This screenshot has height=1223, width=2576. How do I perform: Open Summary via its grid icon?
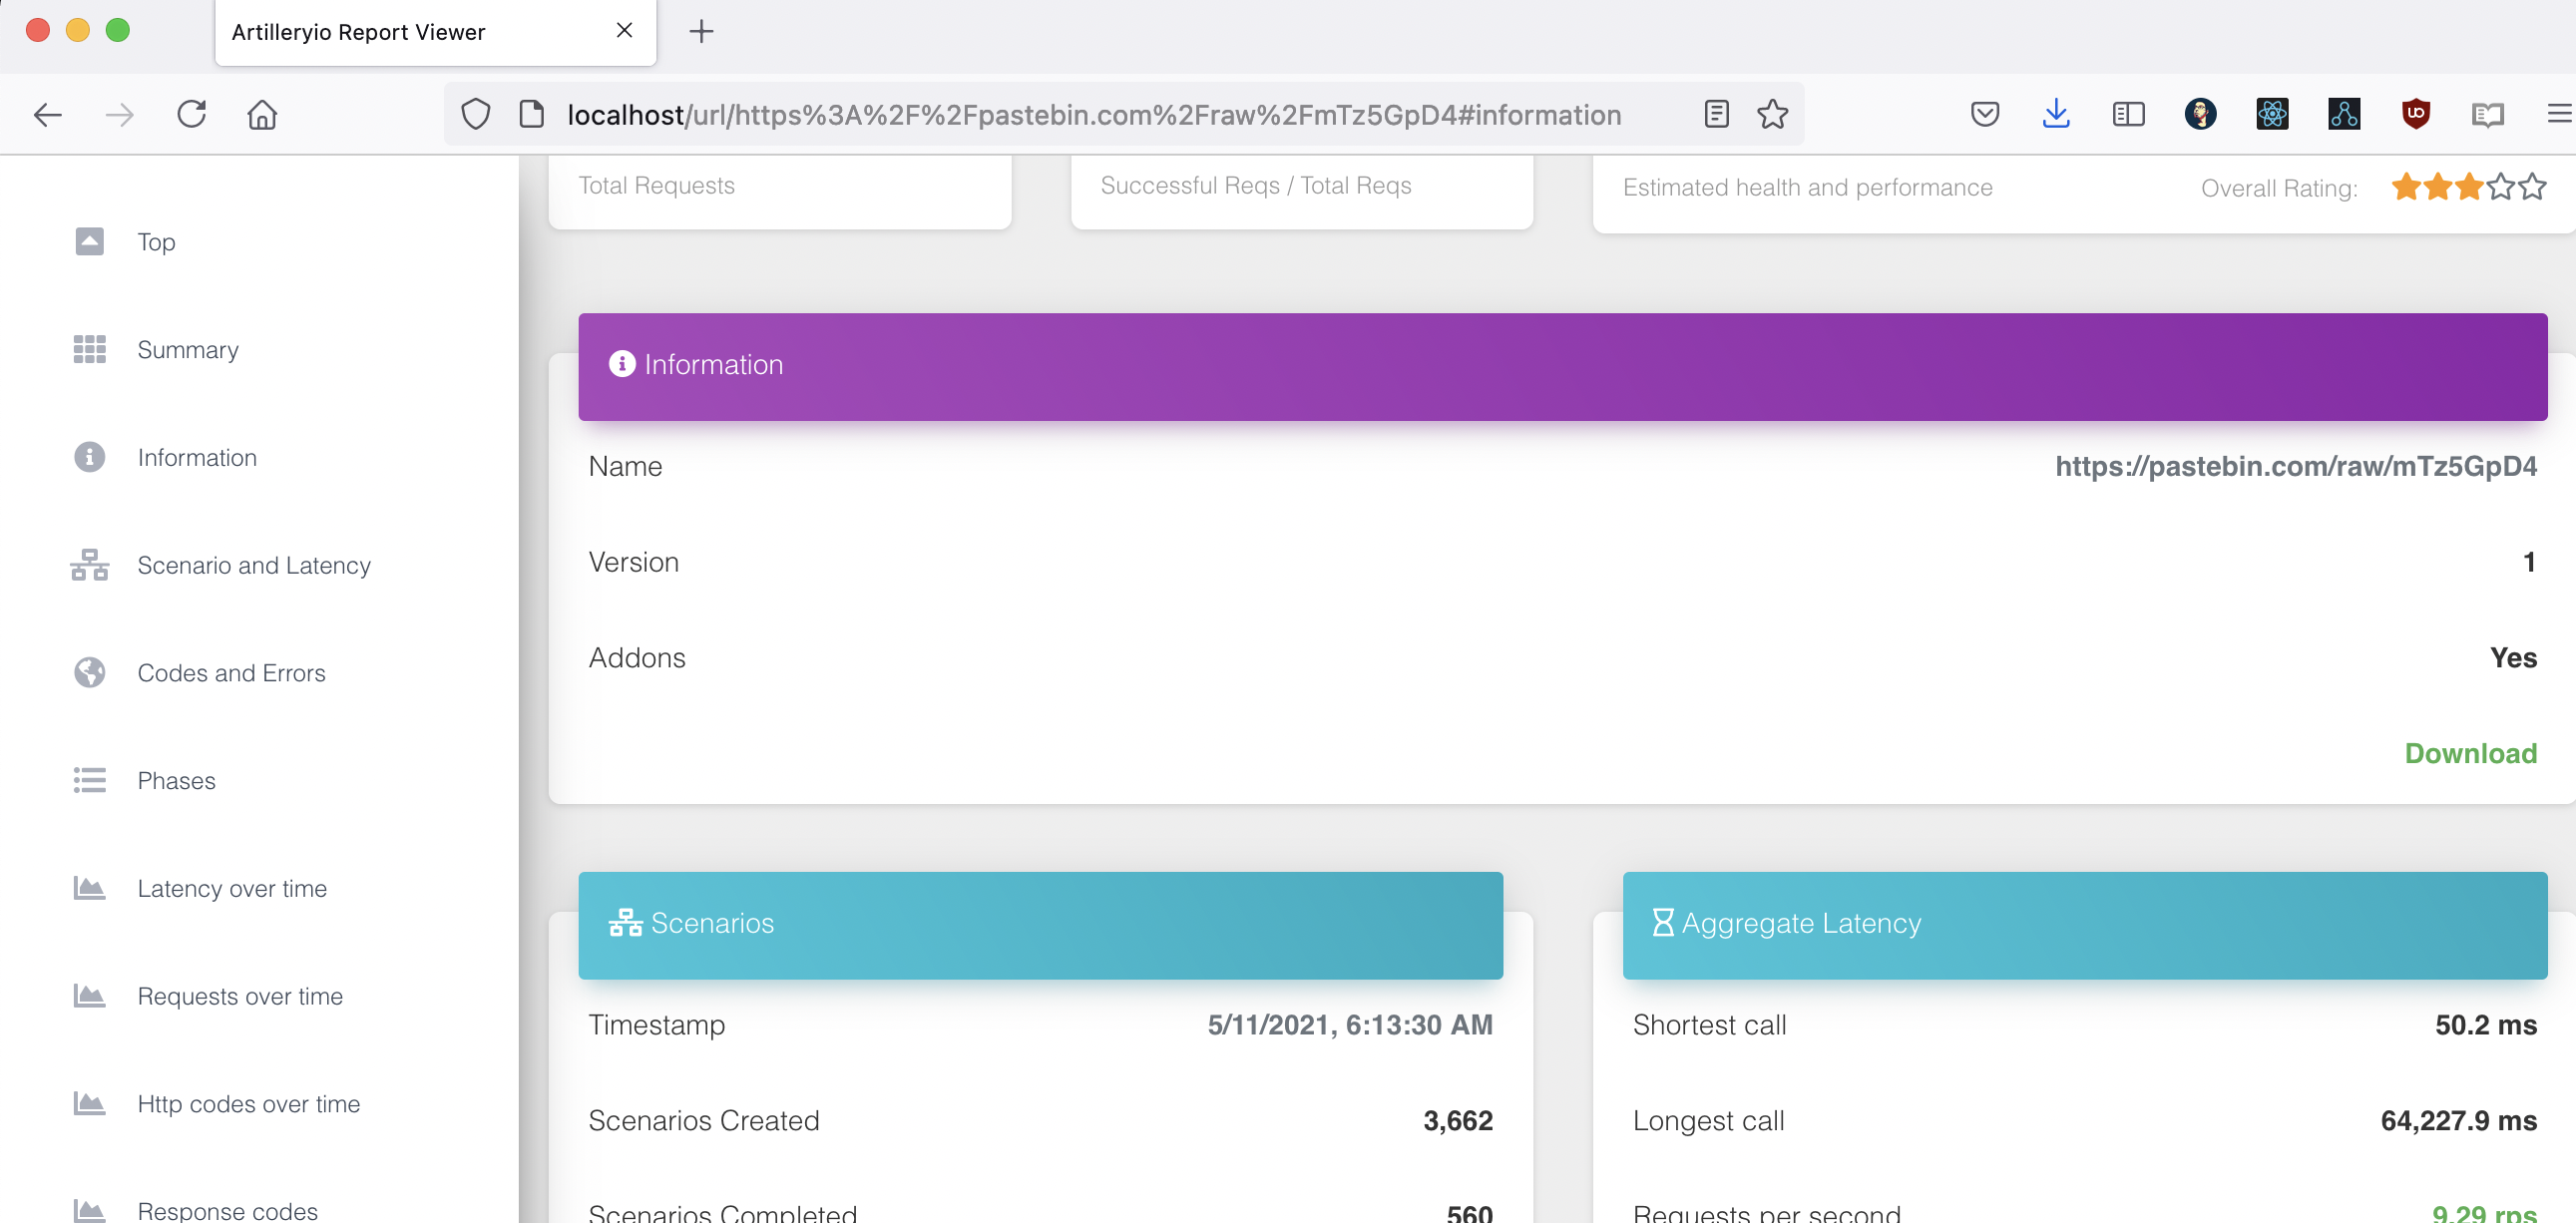tap(89, 349)
